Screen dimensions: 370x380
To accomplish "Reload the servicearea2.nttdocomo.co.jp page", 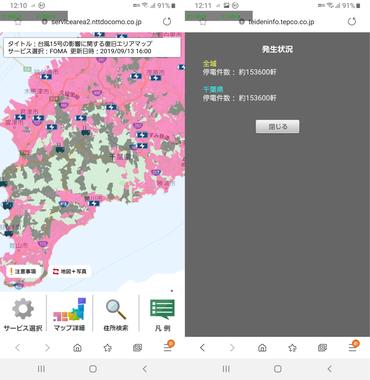I will (167, 22).
